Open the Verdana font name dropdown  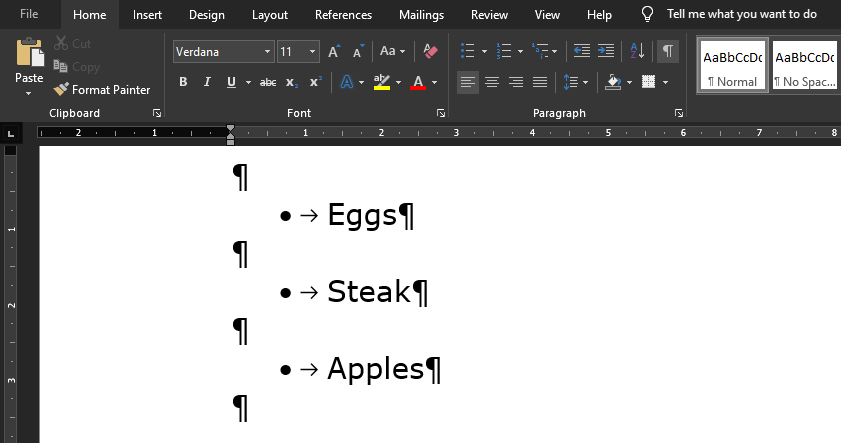coord(267,51)
